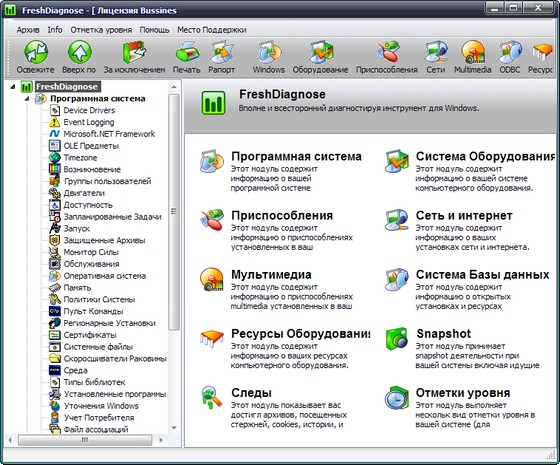Click the Сеть и интернет heading link

pos(464,216)
